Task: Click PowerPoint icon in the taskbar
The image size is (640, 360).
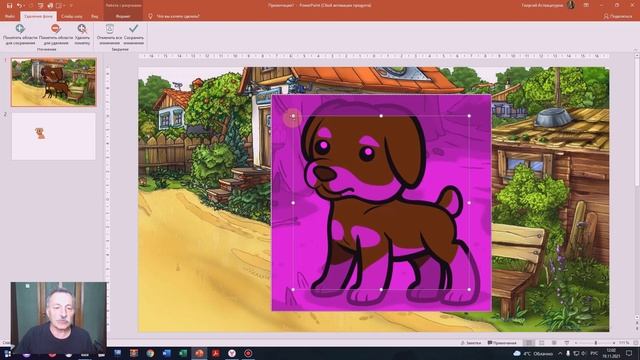Action: click(x=199, y=353)
